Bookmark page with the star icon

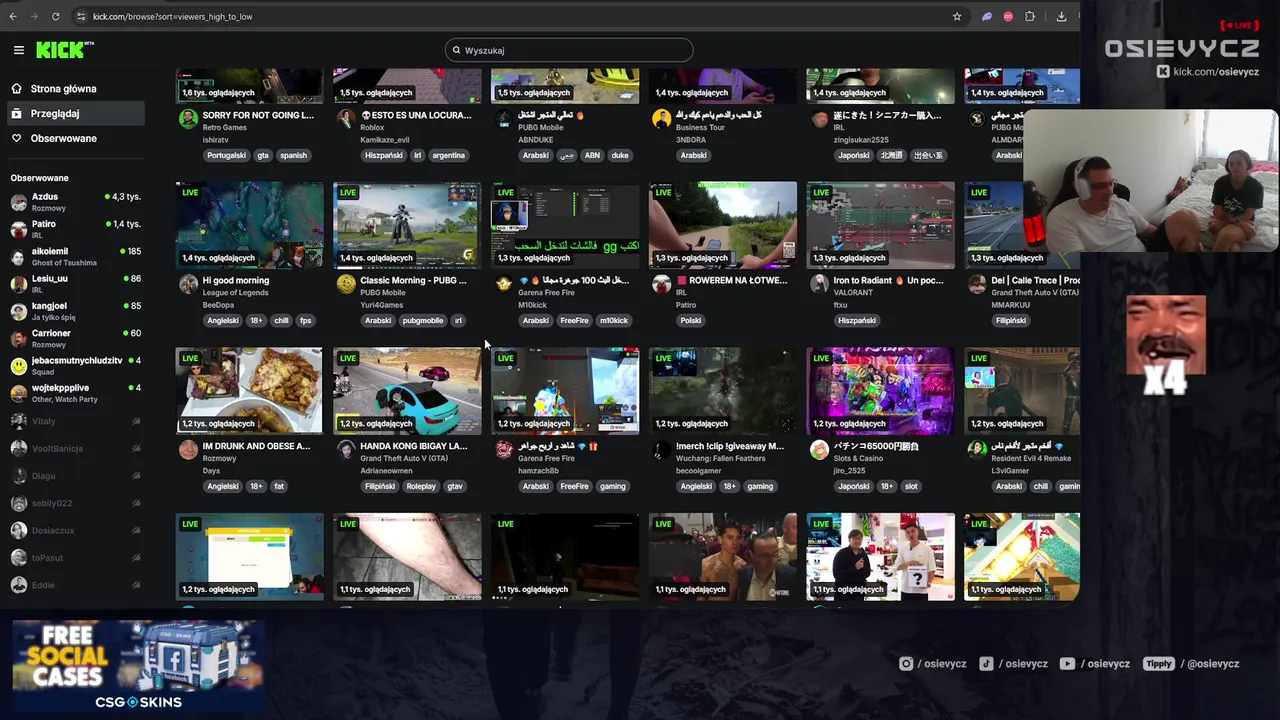pyautogui.click(x=957, y=16)
